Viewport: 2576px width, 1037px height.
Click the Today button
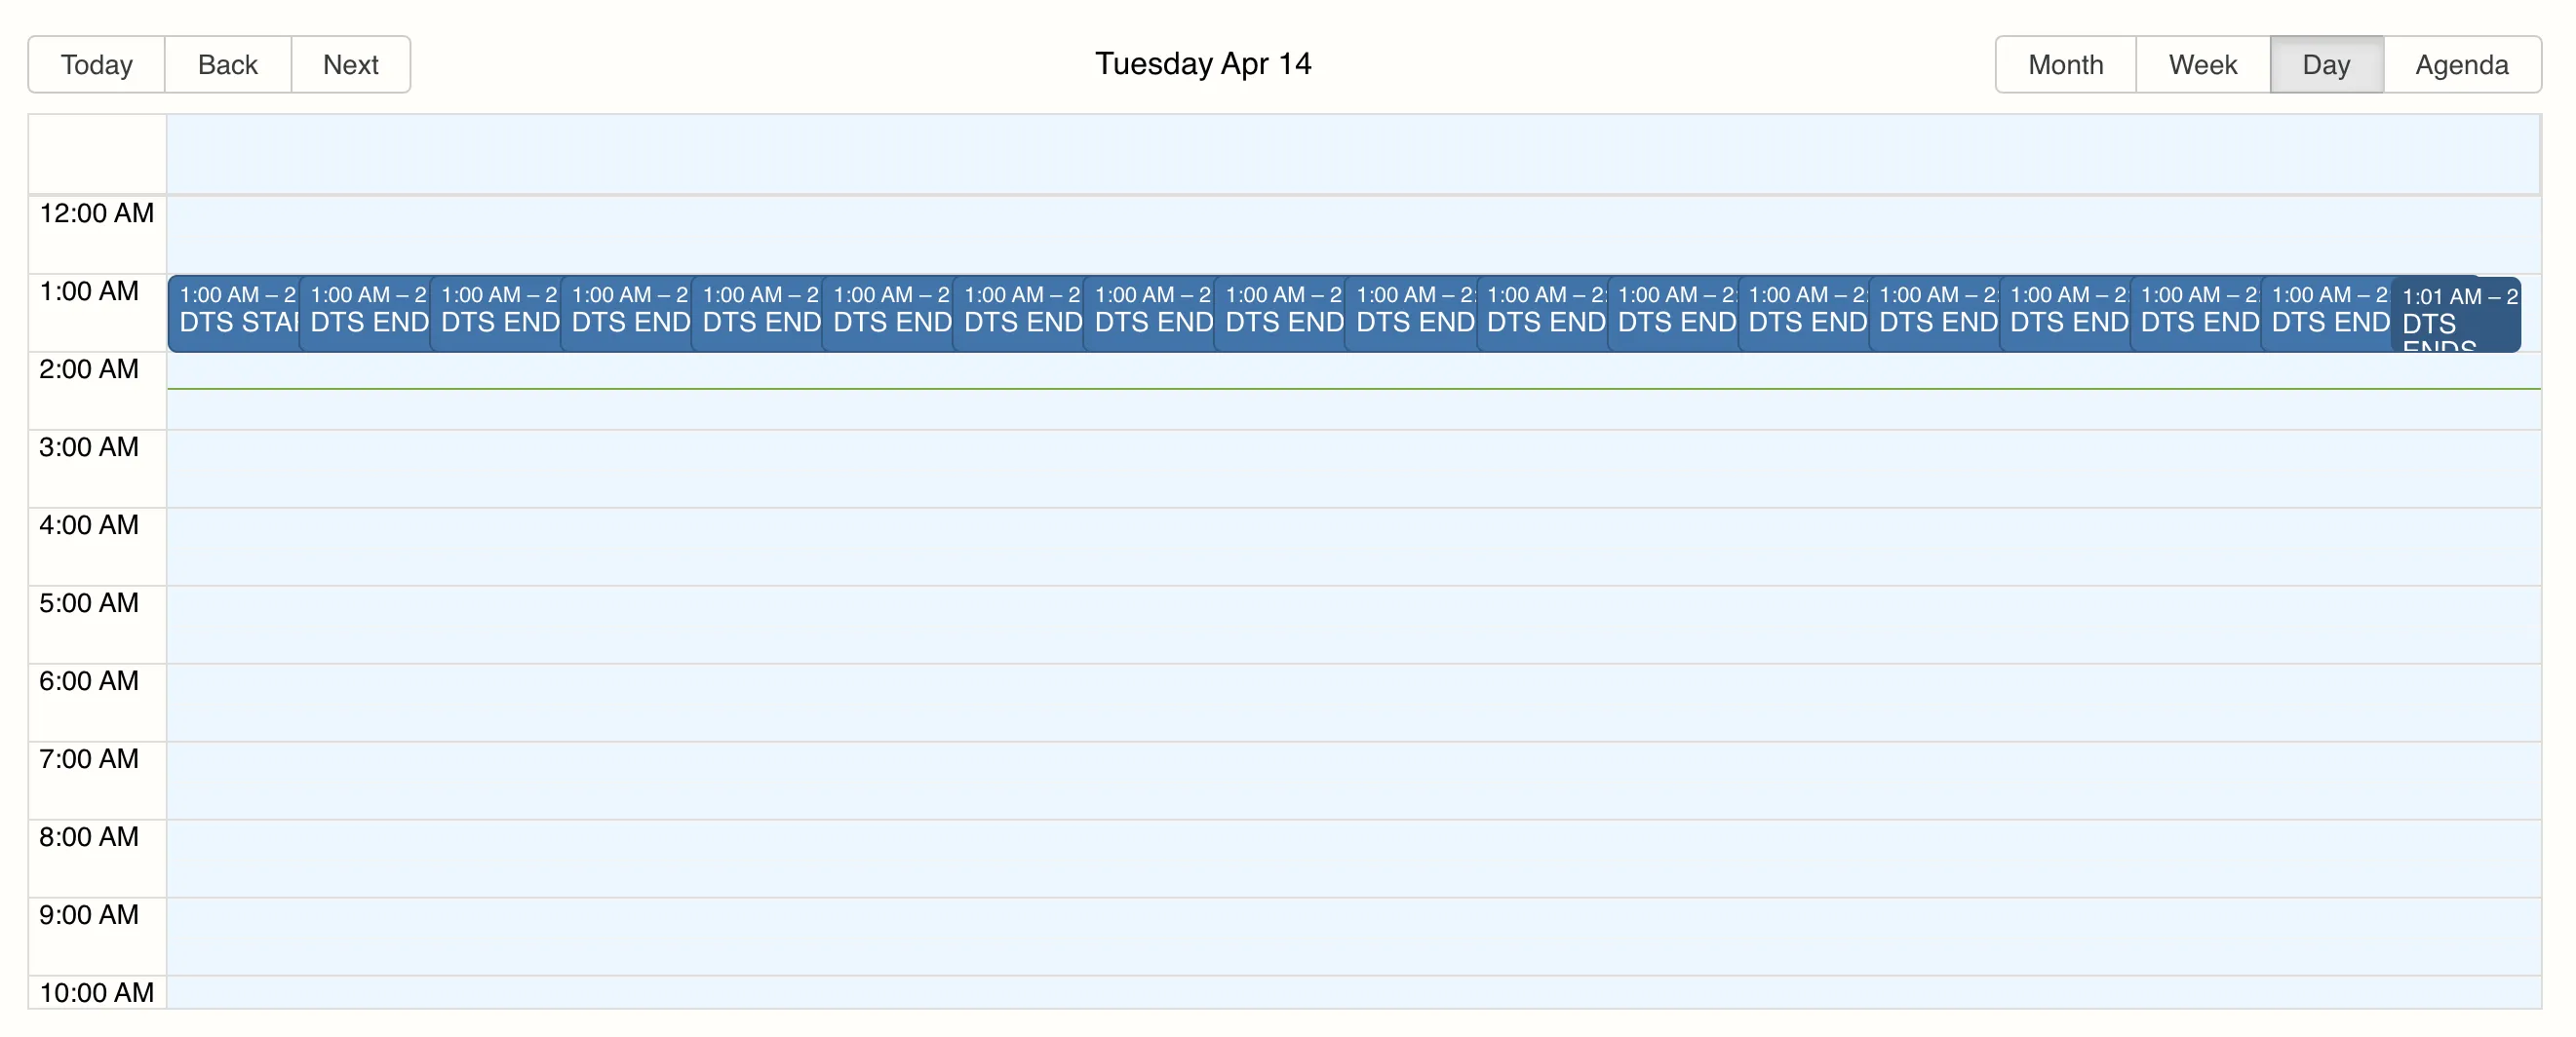pos(96,65)
